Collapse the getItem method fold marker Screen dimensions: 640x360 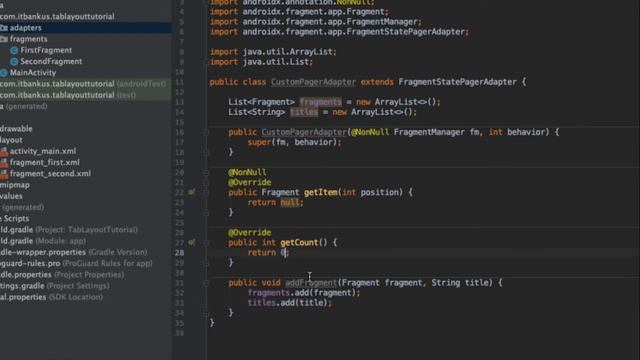pos(206,192)
